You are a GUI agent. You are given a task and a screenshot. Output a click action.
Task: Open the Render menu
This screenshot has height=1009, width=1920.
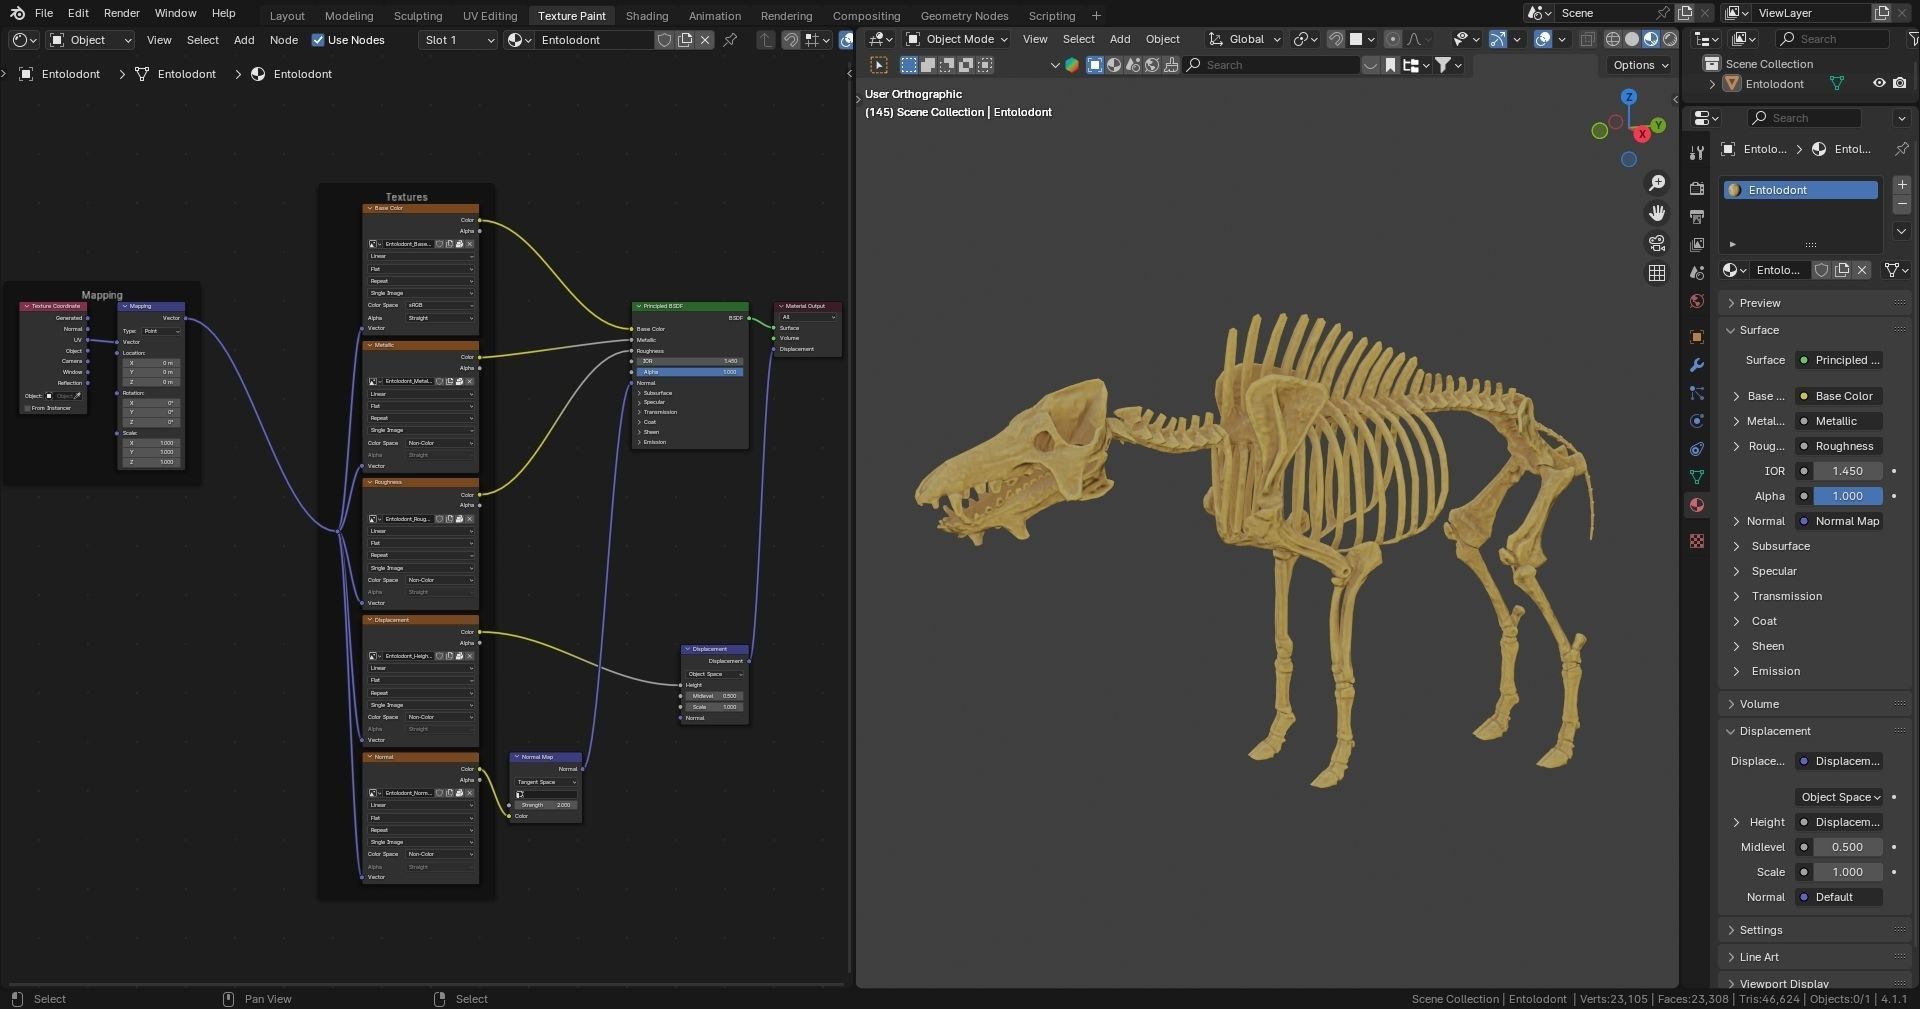tap(121, 13)
